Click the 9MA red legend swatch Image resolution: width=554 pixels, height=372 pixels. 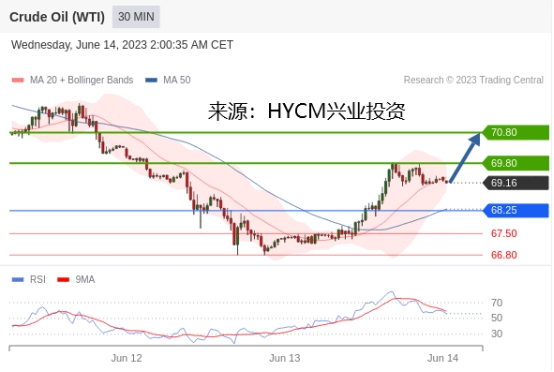[63, 280]
